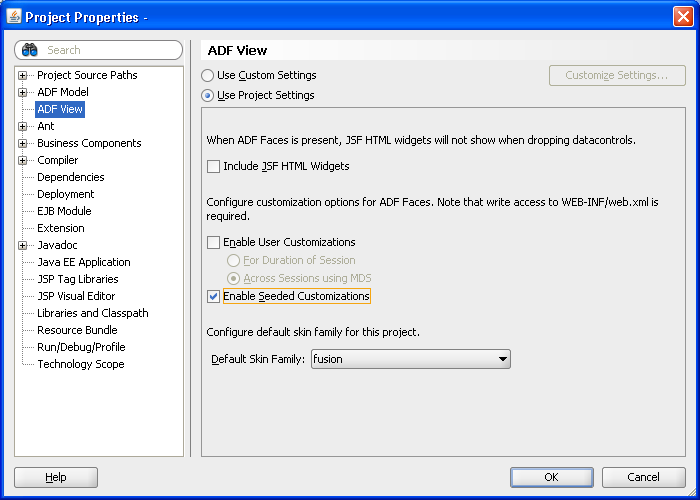Select Deployment category
700x500 pixels.
66,194
